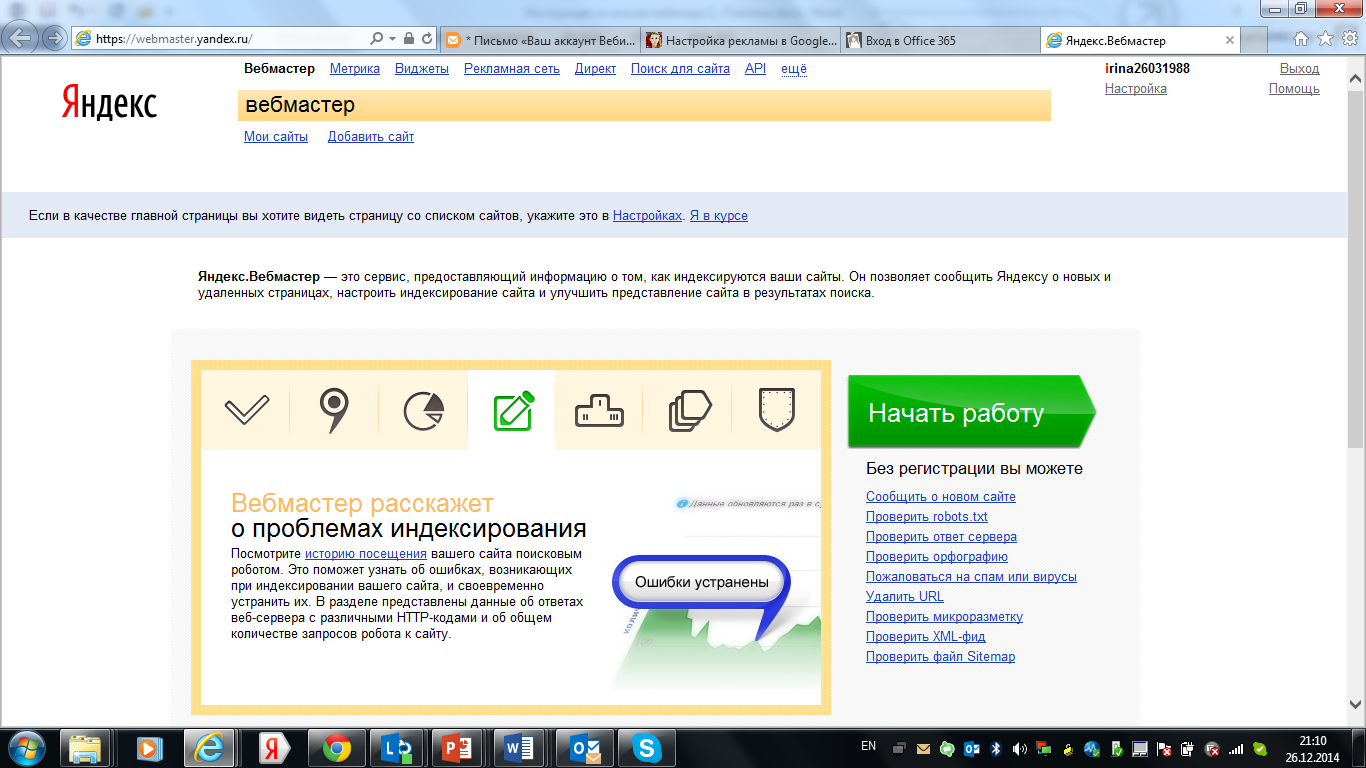
Task: Click 'Проверить орфографию' link
Action: tap(937, 557)
